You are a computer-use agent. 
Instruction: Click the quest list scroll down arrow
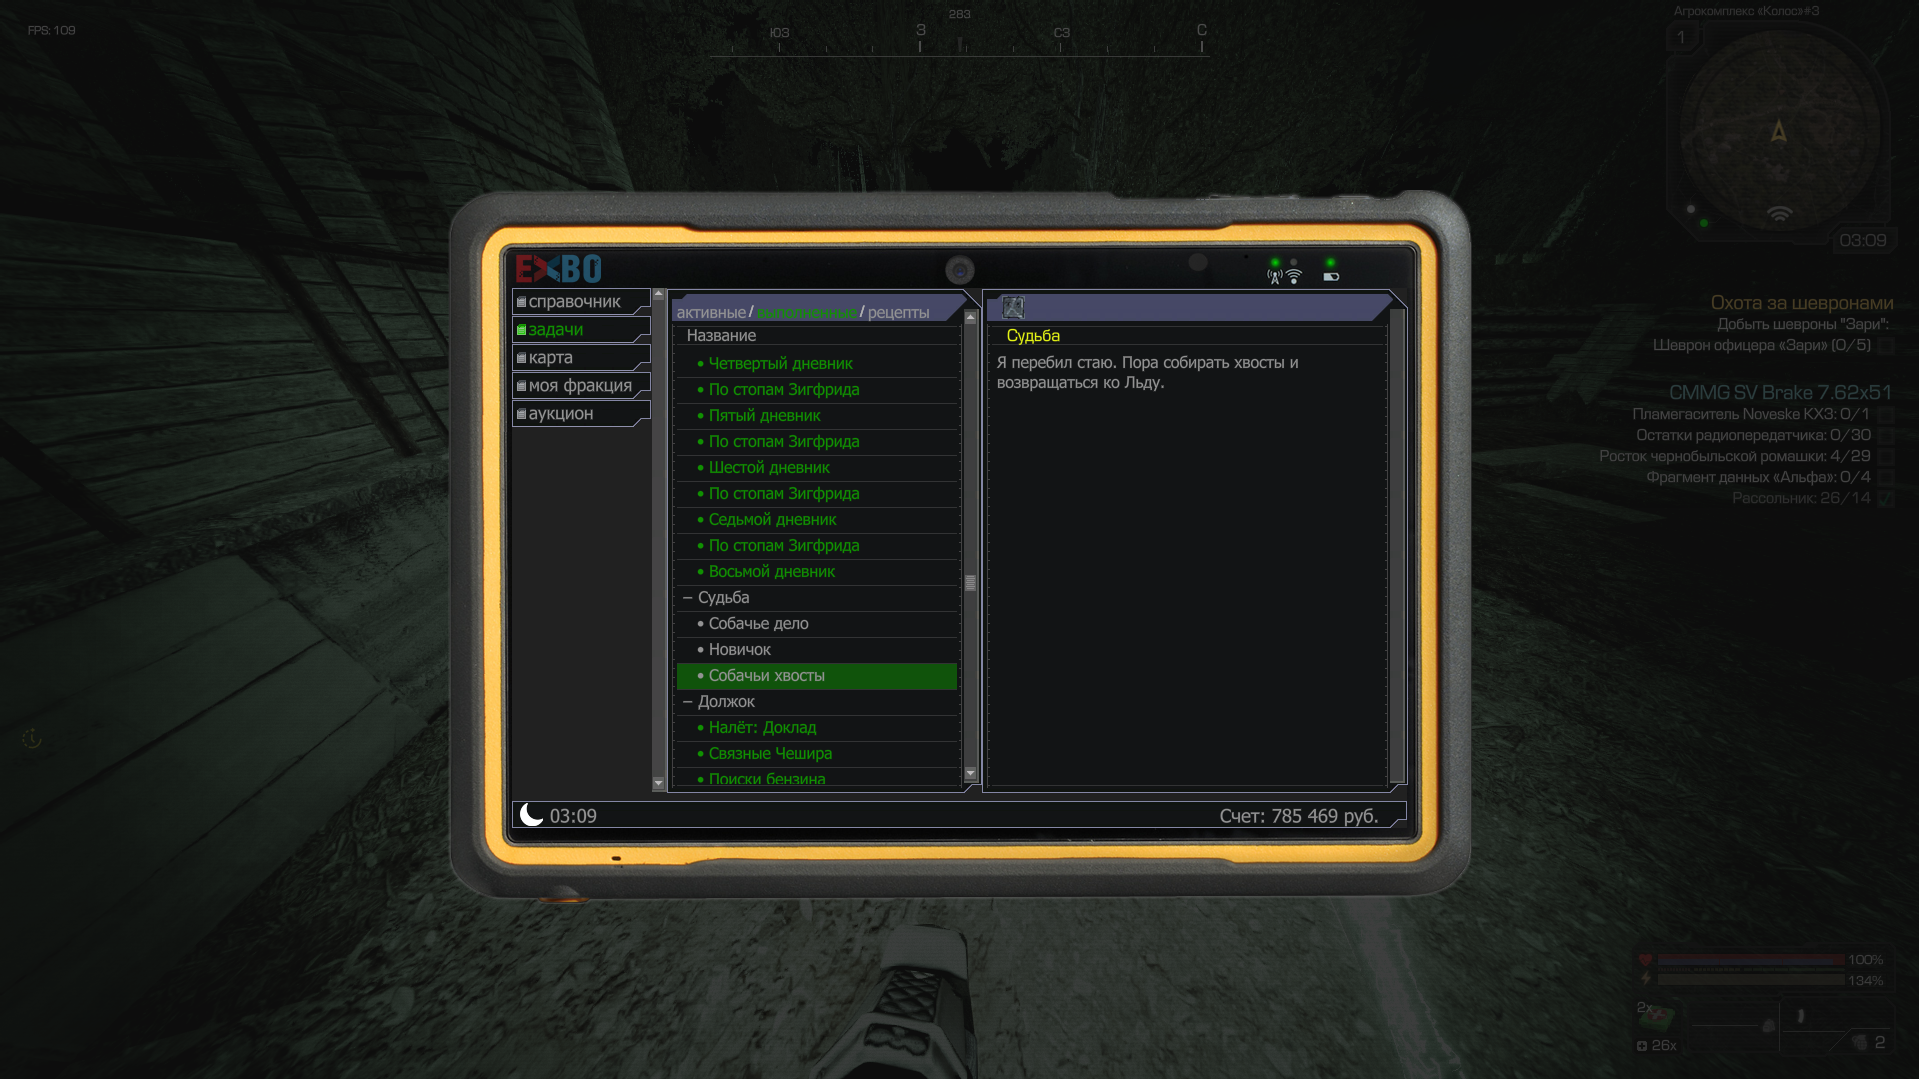click(970, 773)
